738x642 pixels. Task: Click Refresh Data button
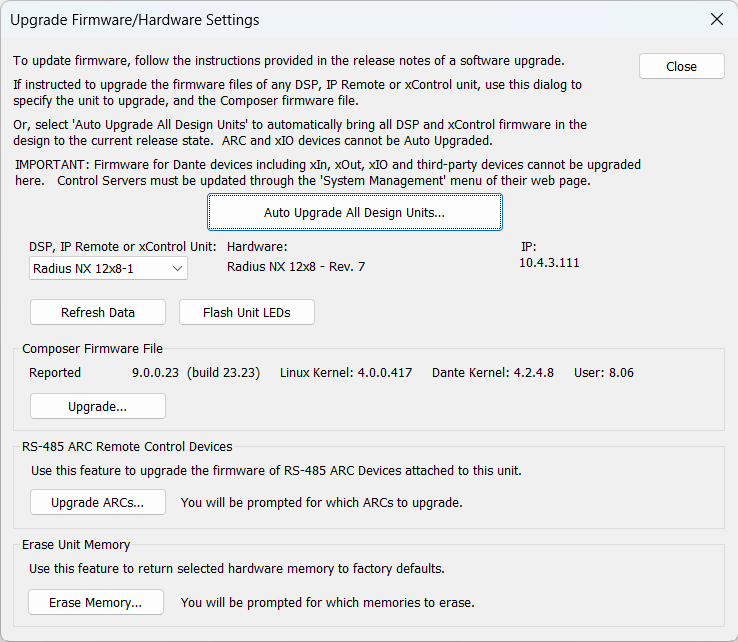pyautogui.click(x=98, y=313)
